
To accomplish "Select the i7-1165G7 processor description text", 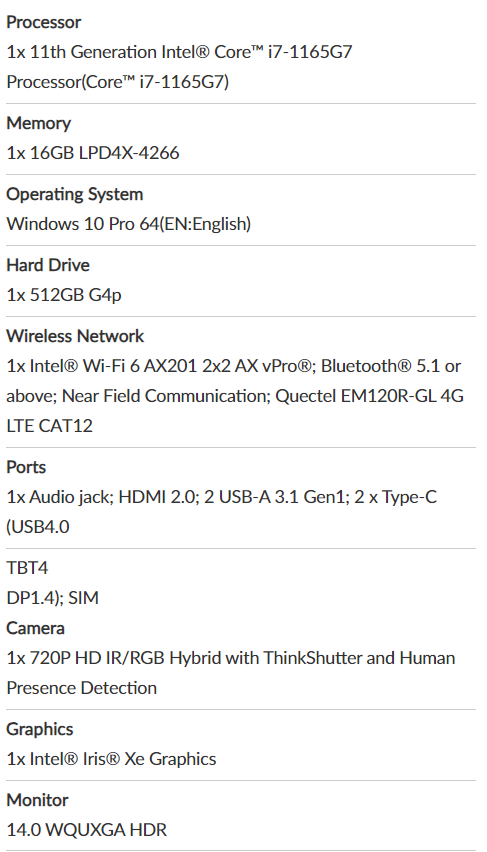I will pyautogui.click(x=179, y=67).
